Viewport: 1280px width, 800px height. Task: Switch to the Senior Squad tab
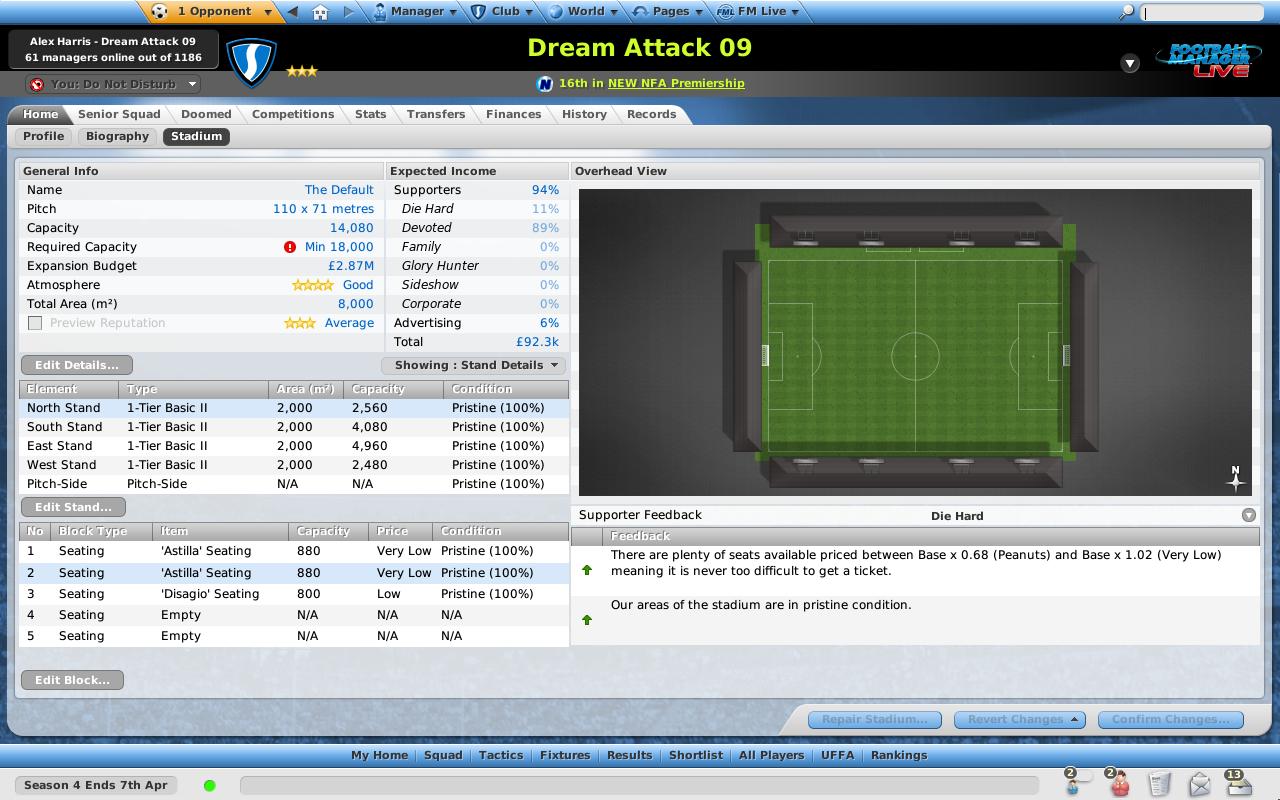119,114
